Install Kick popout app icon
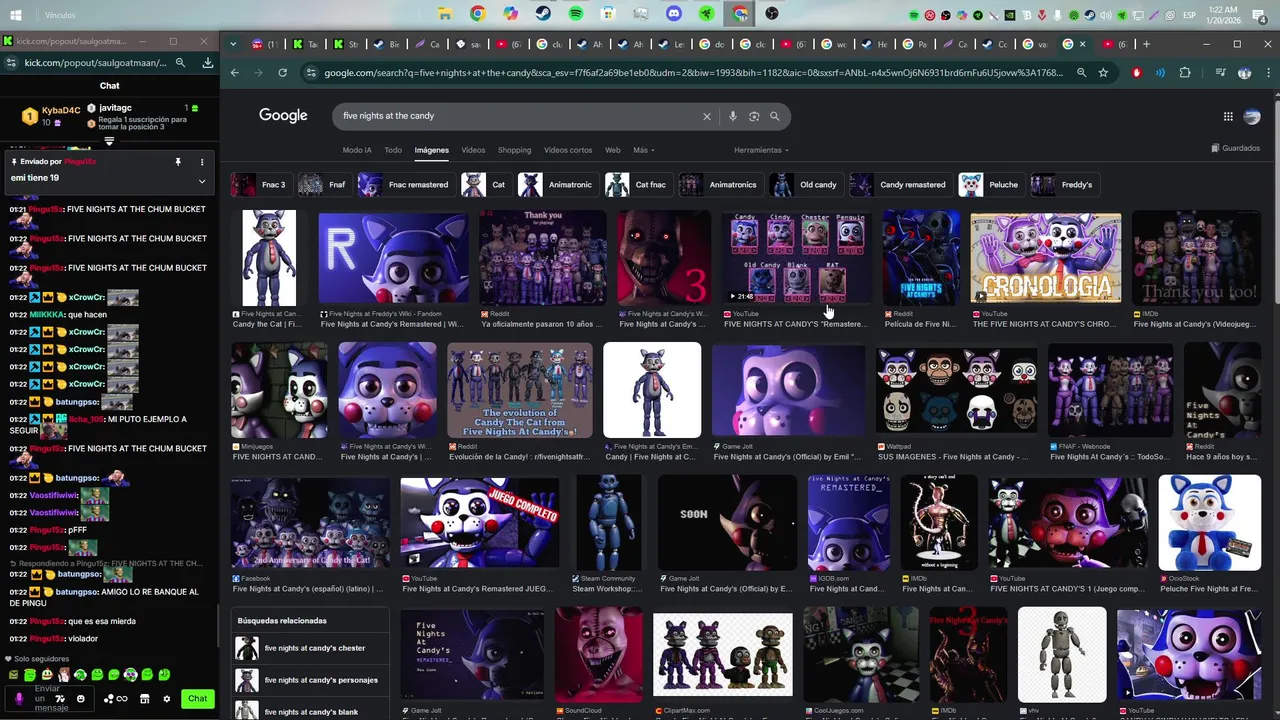The width and height of the screenshot is (1280, 720). (208, 63)
